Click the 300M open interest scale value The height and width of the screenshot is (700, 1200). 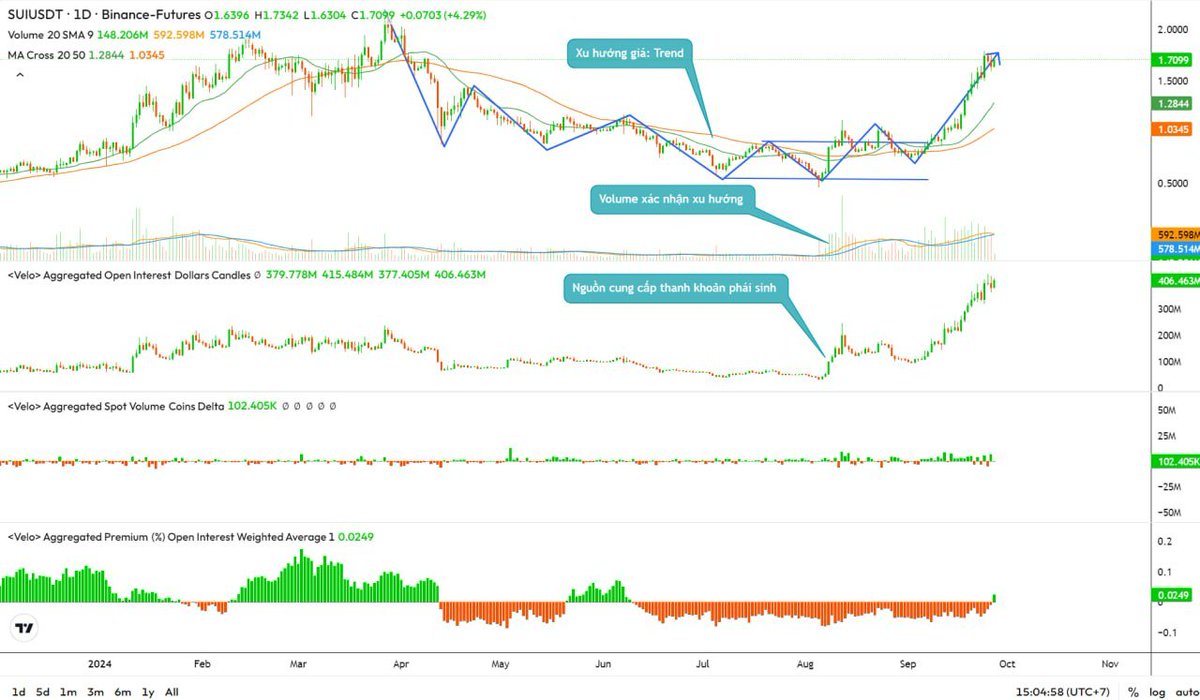click(1168, 310)
